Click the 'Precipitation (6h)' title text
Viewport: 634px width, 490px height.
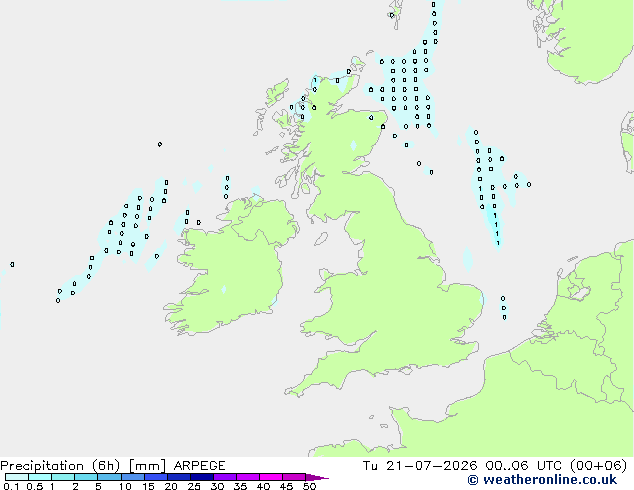coord(60,466)
